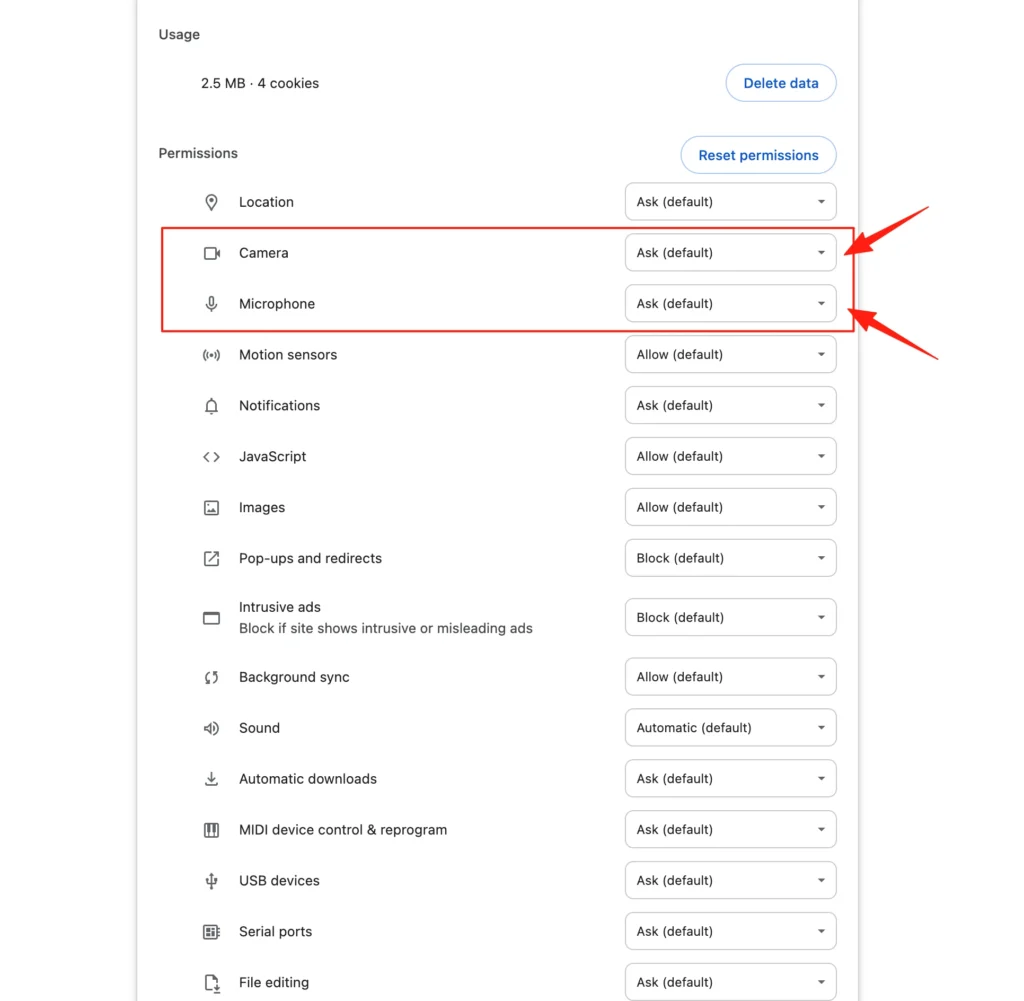Expand the Location permission dropdown
The width and height of the screenshot is (1024, 1001).
click(x=730, y=202)
